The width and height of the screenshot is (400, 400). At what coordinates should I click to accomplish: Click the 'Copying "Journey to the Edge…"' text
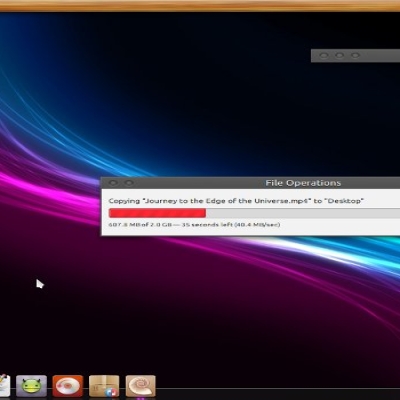pos(236,201)
